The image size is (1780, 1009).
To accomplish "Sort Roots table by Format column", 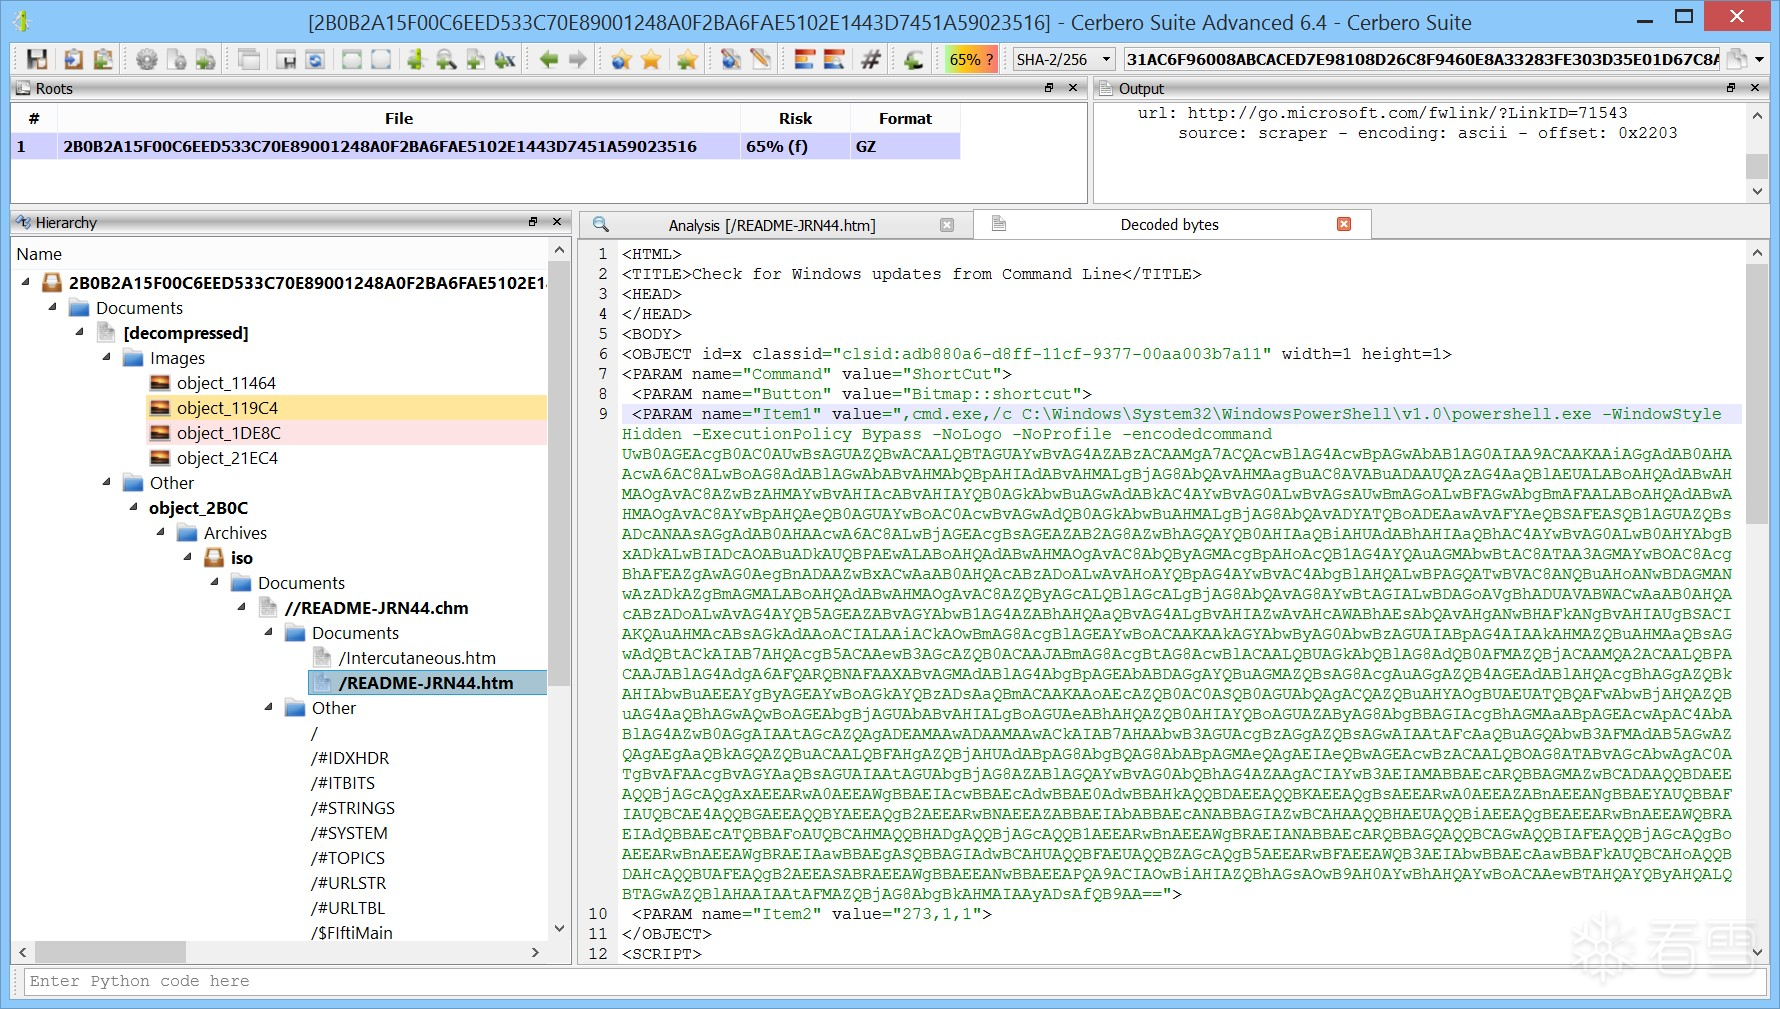I will tap(905, 118).
